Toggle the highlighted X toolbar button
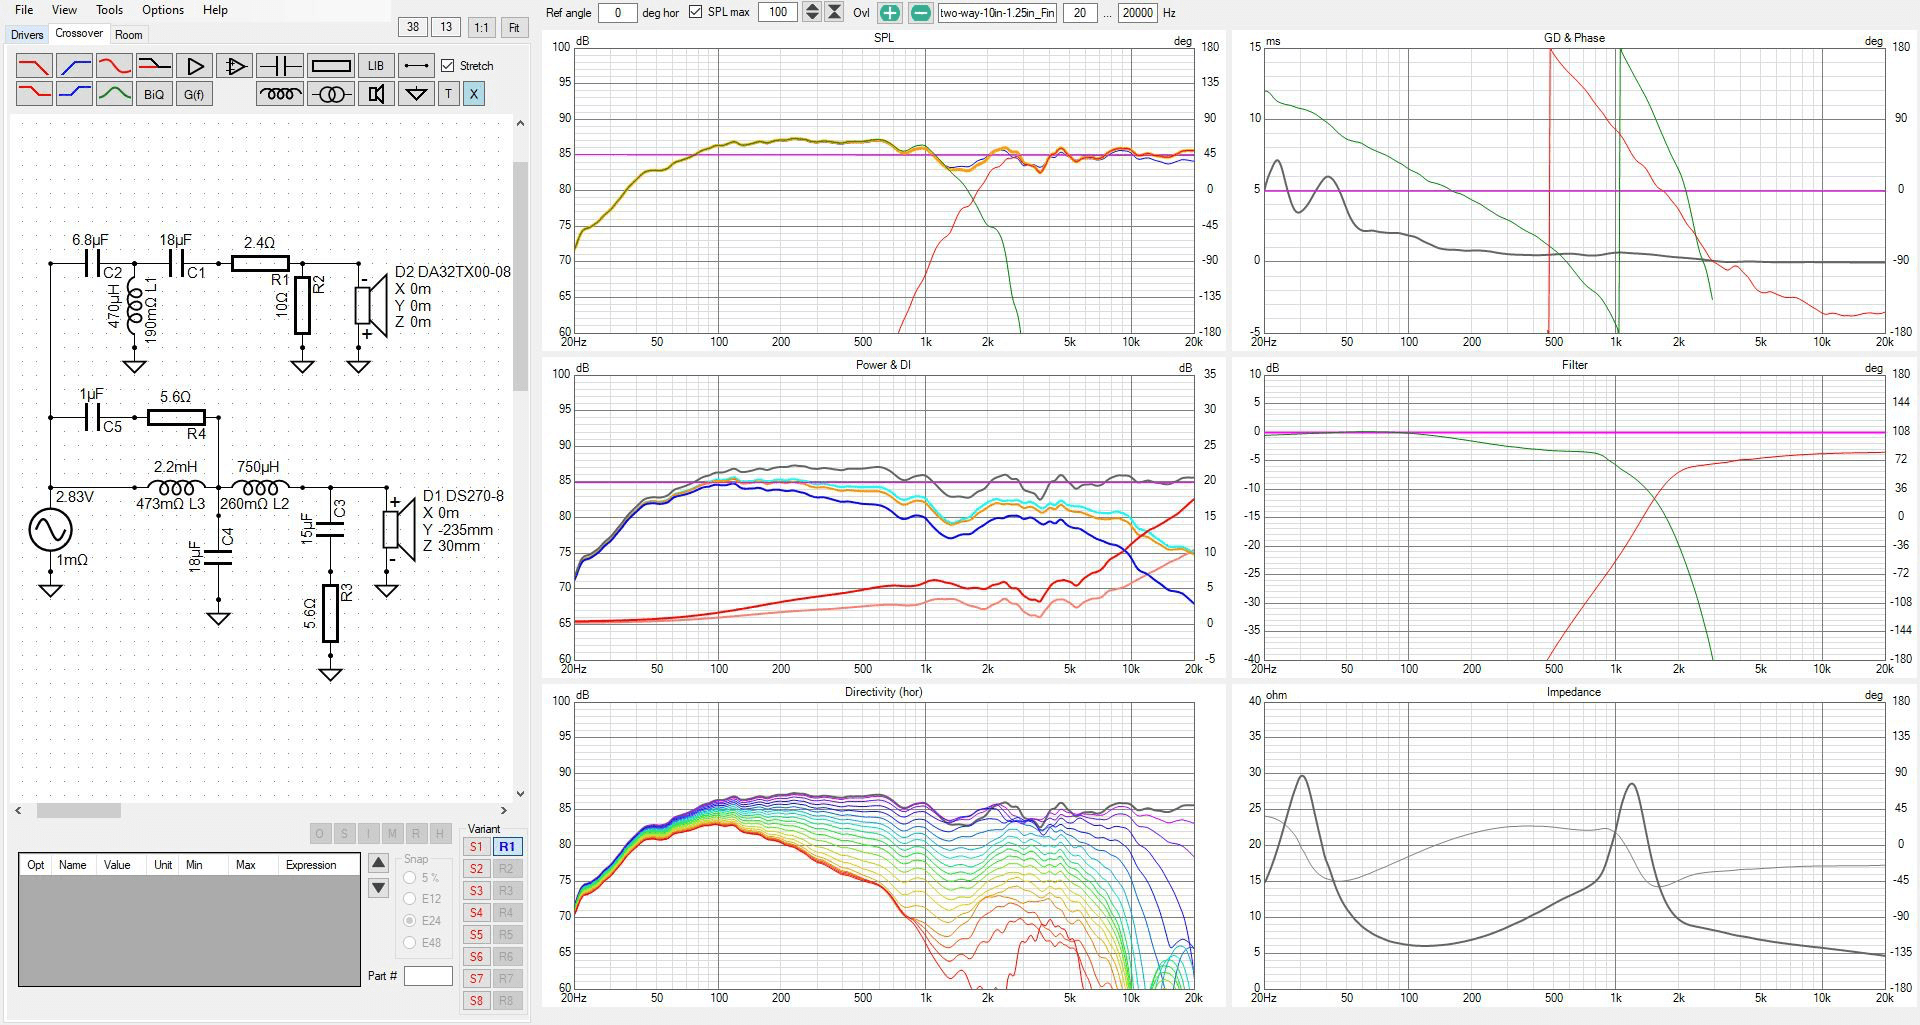This screenshot has height=1025, width=1920. (474, 94)
